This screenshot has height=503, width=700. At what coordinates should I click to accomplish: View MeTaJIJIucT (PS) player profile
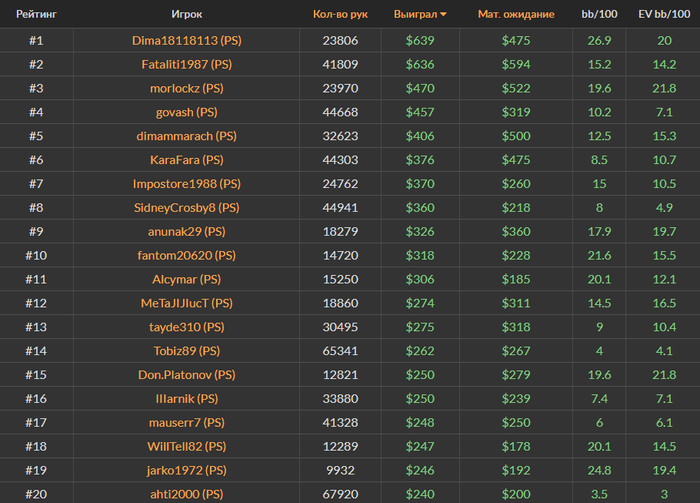pyautogui.click(x=187, y=303)
